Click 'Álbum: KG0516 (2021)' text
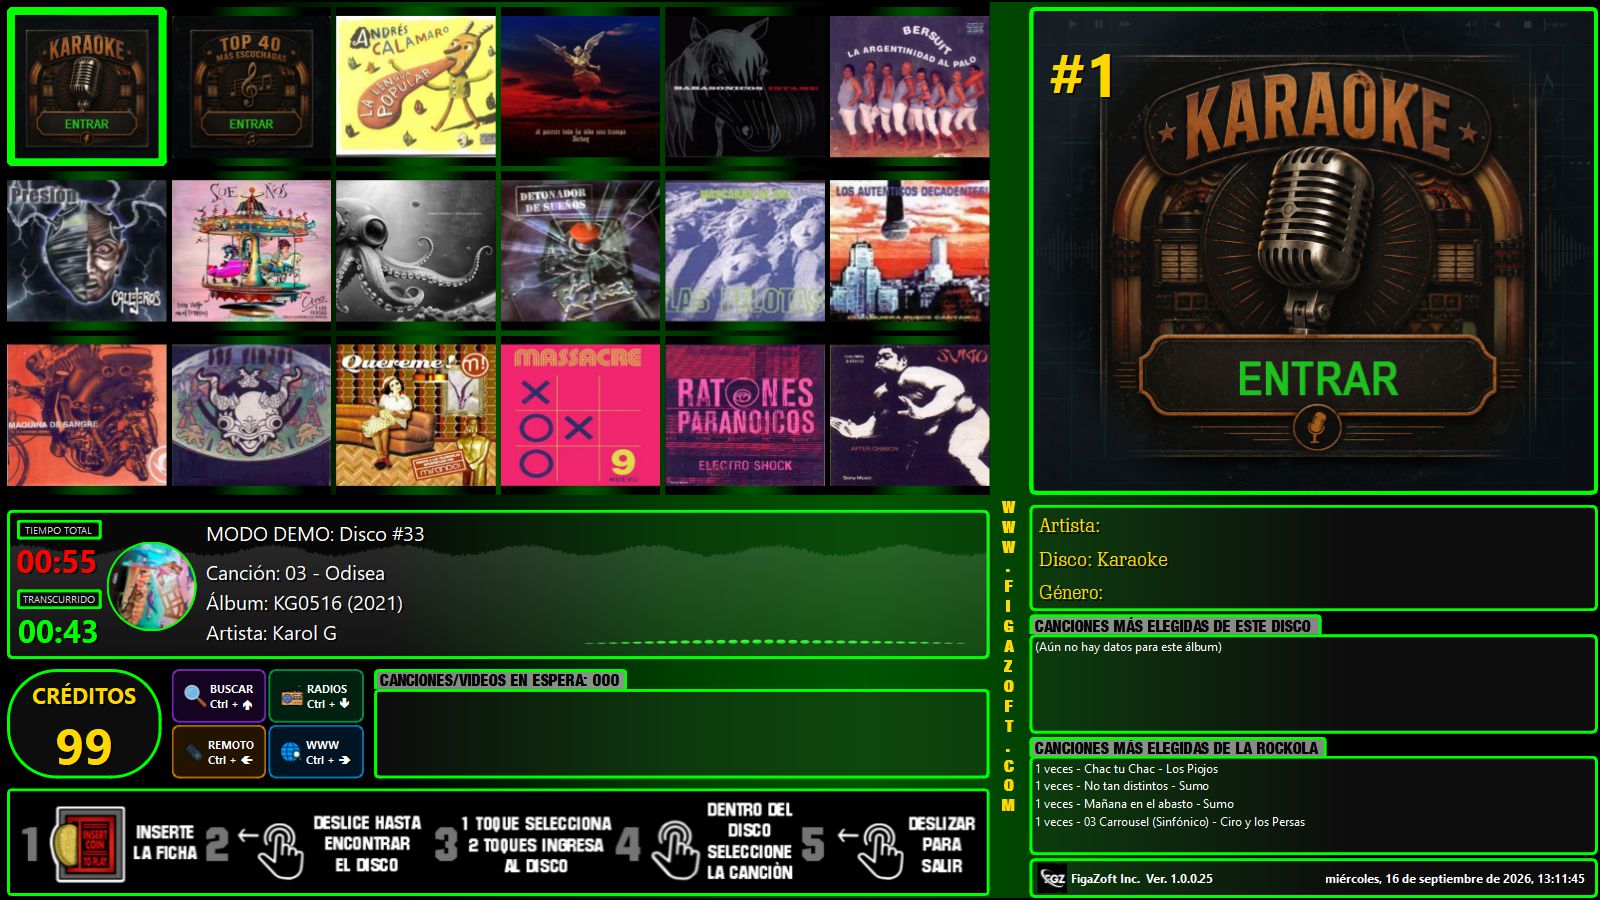 (x=304, y=603)
